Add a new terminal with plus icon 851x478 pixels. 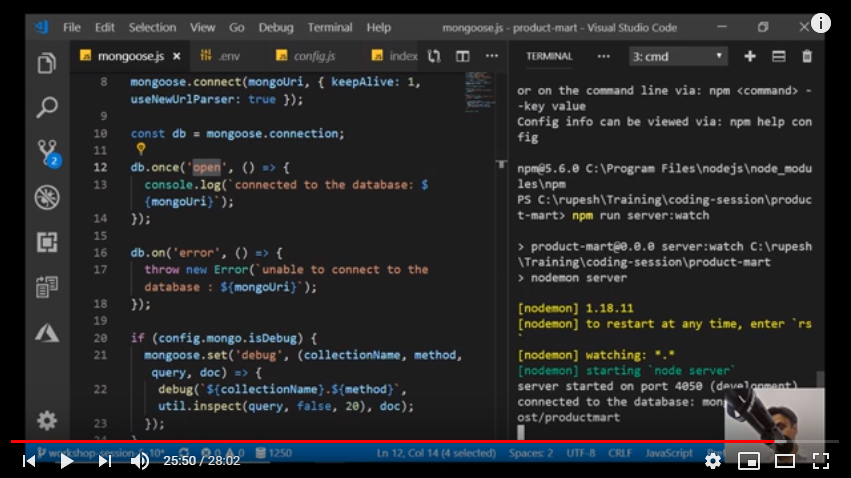tap(750, 57)
